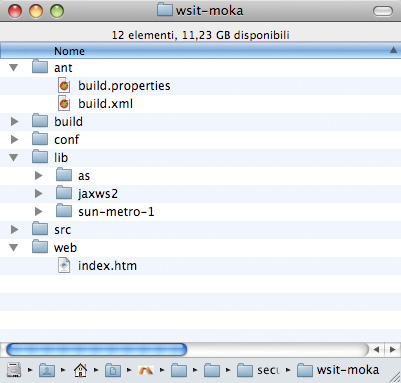The image size is (401, 383).
Task: Select the 'src' folder name
Action: point(62,230)
